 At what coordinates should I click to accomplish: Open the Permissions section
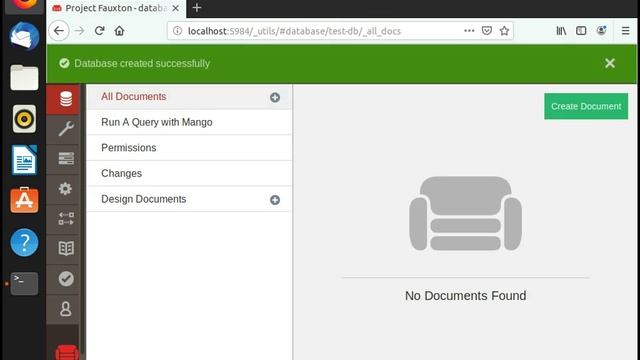pyautogui.click(x=129, y=148)
